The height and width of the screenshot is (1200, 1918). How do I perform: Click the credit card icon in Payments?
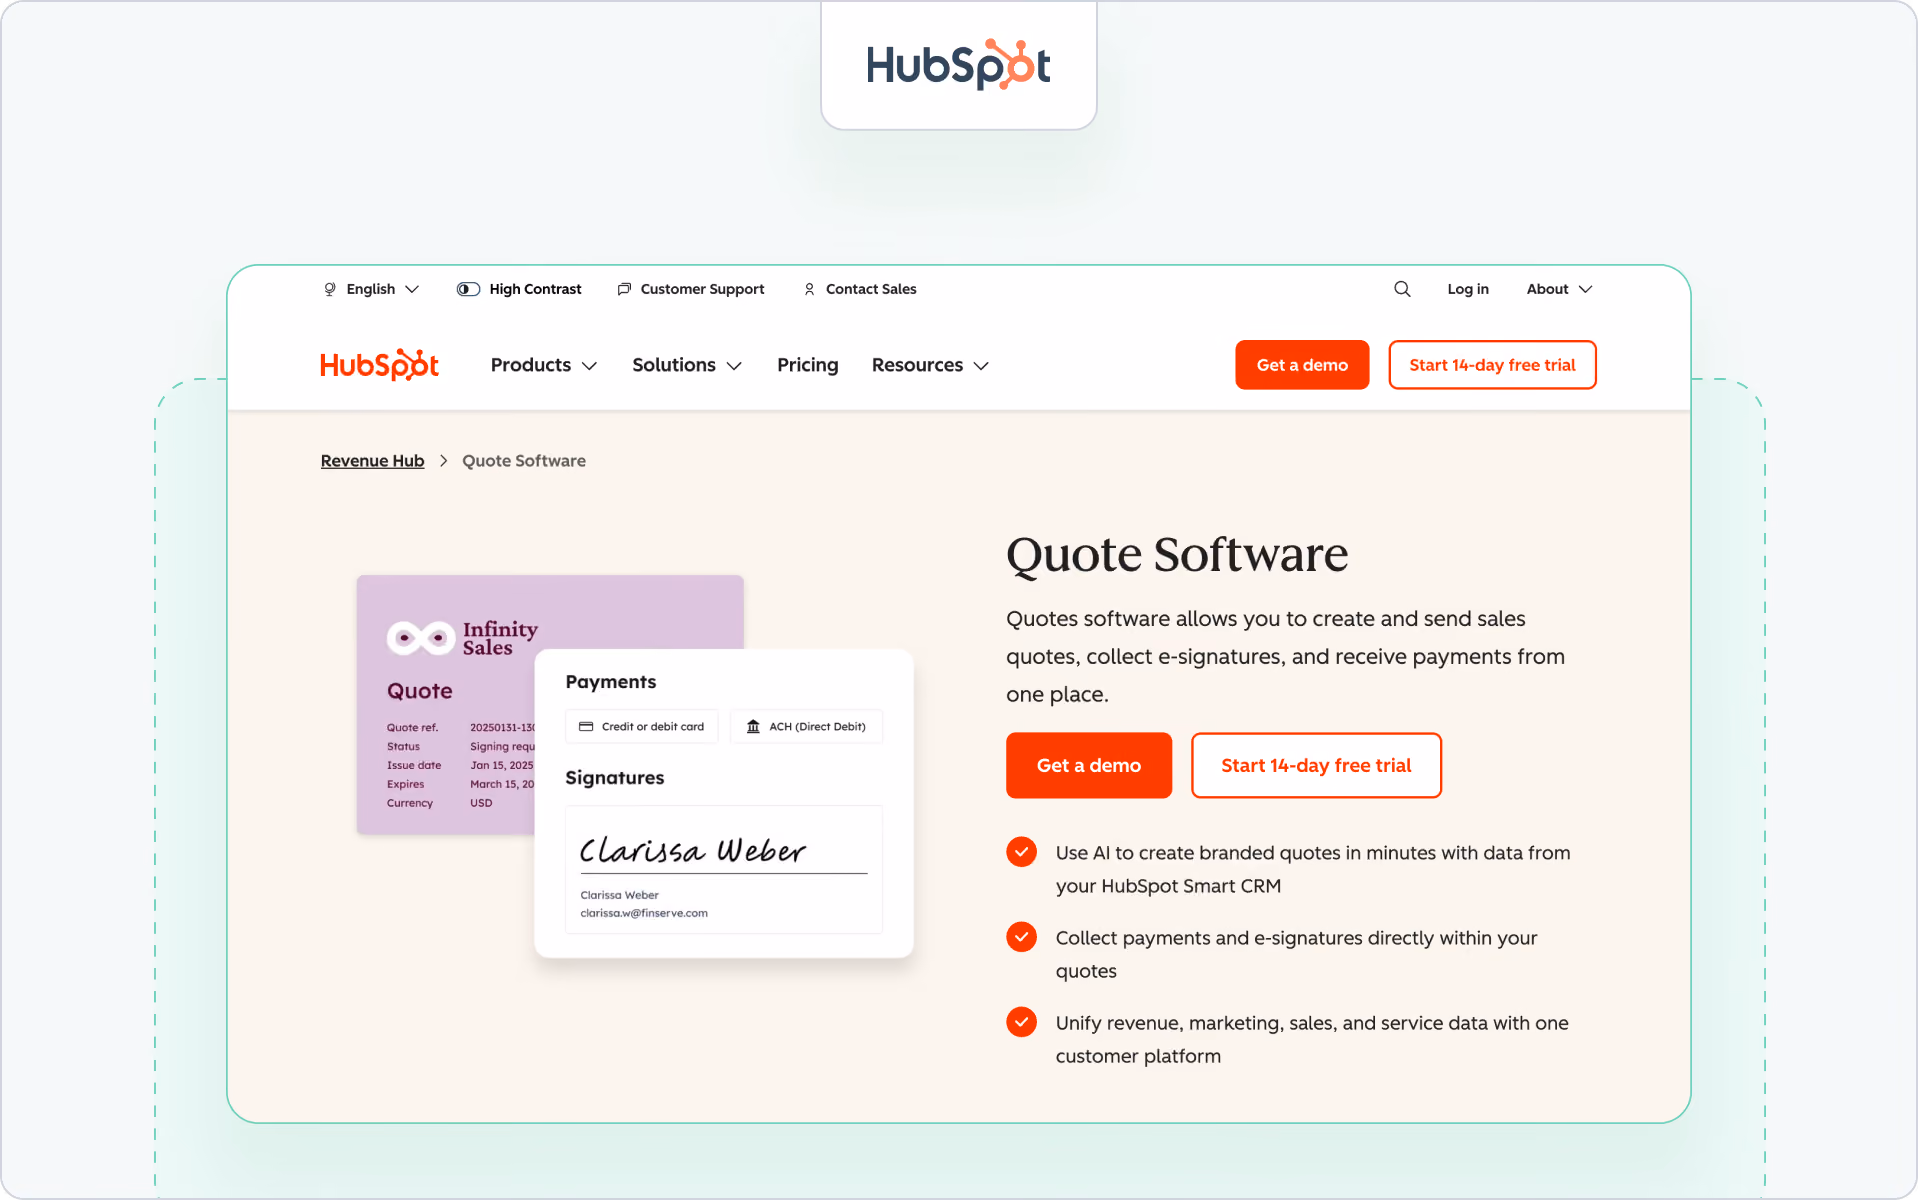click(586, 727)
